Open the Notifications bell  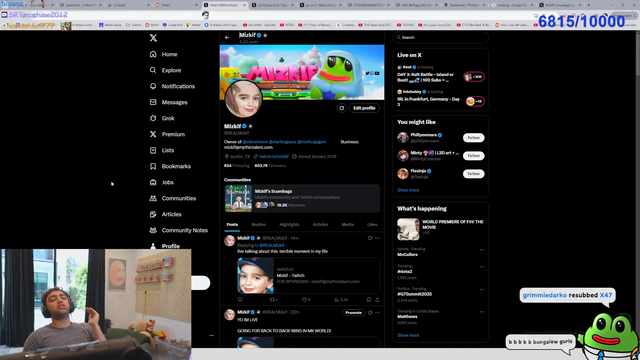point(153,86)
